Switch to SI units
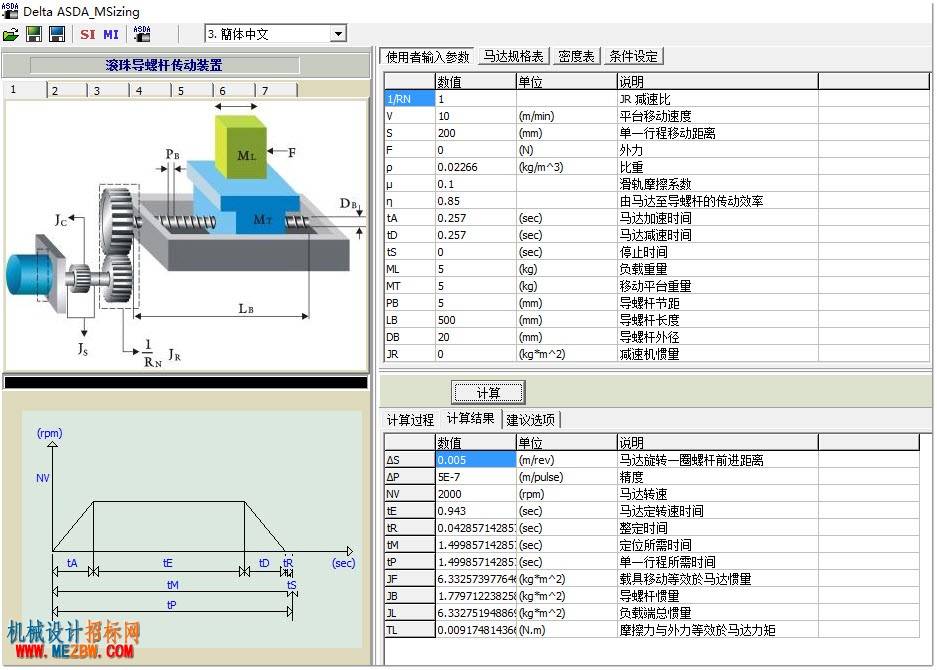 click(88, 35)
